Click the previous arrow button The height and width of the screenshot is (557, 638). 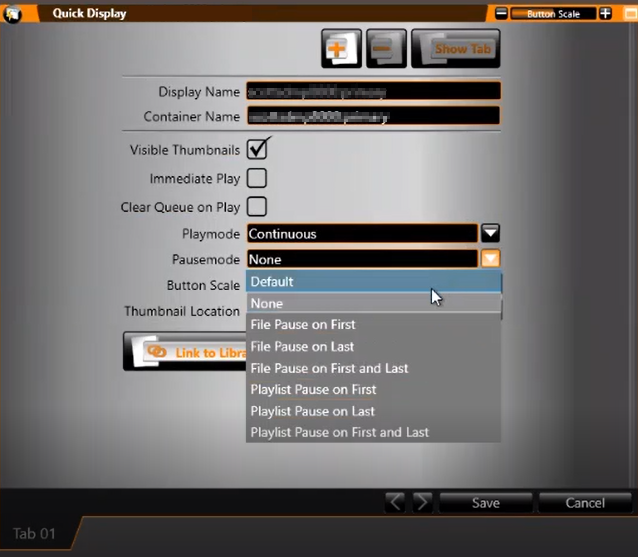395,502
